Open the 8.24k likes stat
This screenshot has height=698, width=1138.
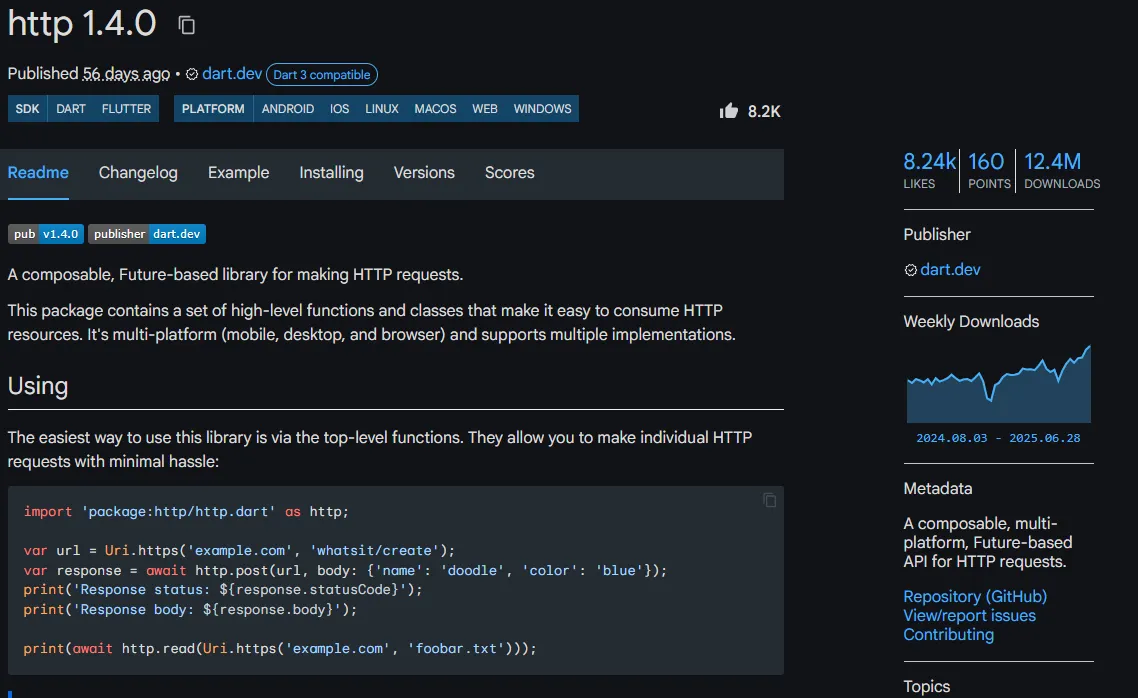coord(929,171)
